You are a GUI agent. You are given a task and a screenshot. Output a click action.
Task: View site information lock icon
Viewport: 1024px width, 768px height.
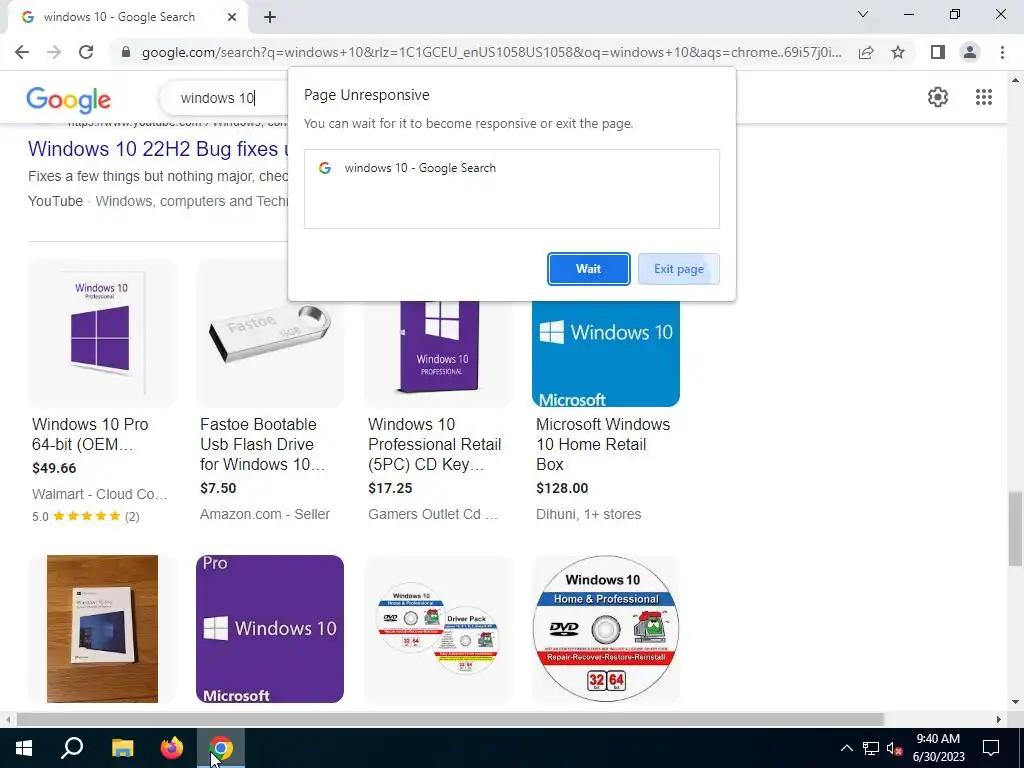coord(126,52)
